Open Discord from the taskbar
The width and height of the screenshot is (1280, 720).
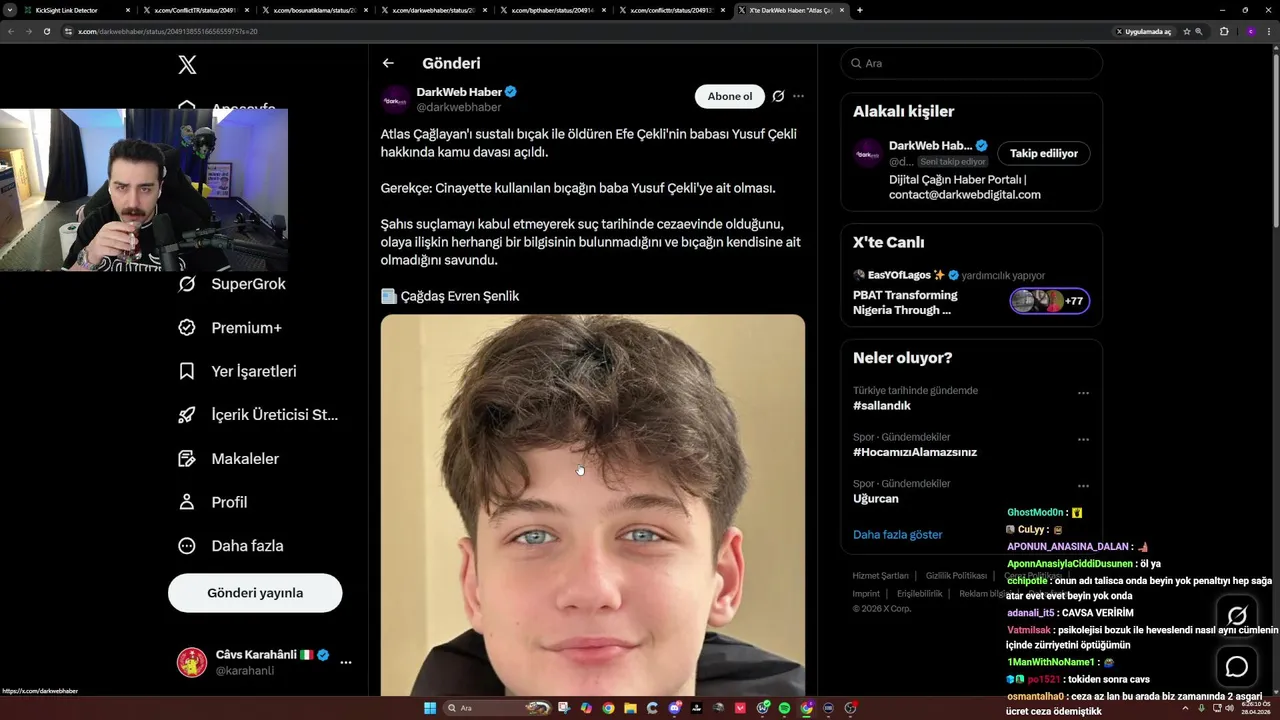675,708
